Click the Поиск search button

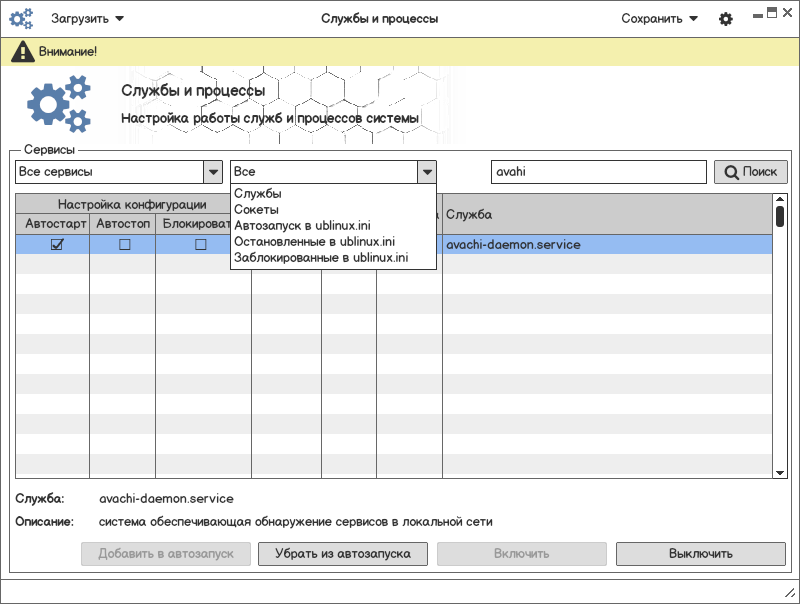point(750,172)
